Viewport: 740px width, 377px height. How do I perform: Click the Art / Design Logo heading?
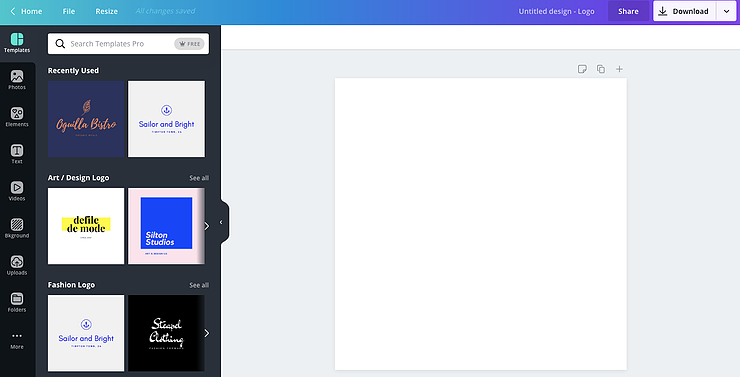(78, 178)
